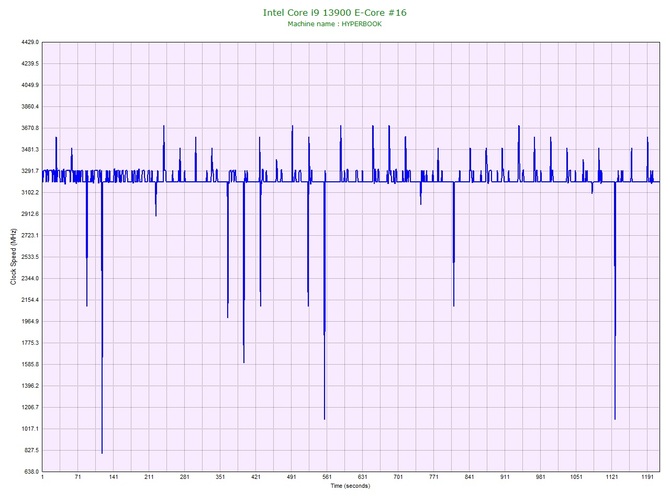Click the y-axis value "1017.1"
The width and height of the screenshot is (670, 503).
(30, 429)
